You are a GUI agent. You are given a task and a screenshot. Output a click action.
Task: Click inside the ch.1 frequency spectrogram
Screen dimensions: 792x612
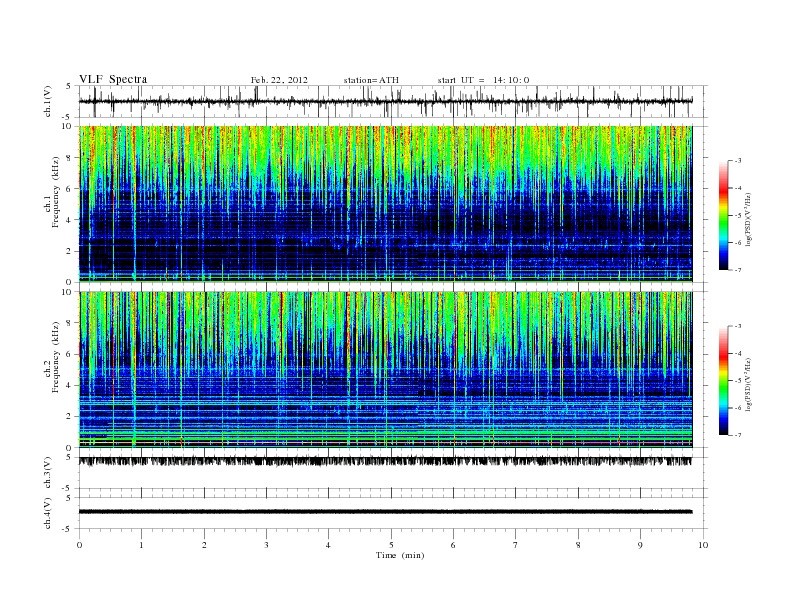[x=385, y=203]
